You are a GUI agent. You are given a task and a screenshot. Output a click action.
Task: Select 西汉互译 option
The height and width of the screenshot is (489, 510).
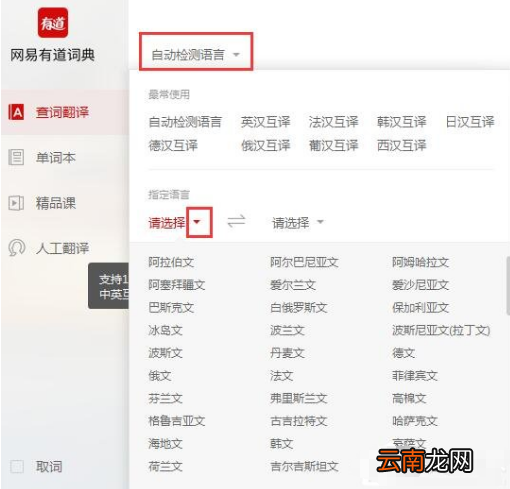tap(401, 145)
